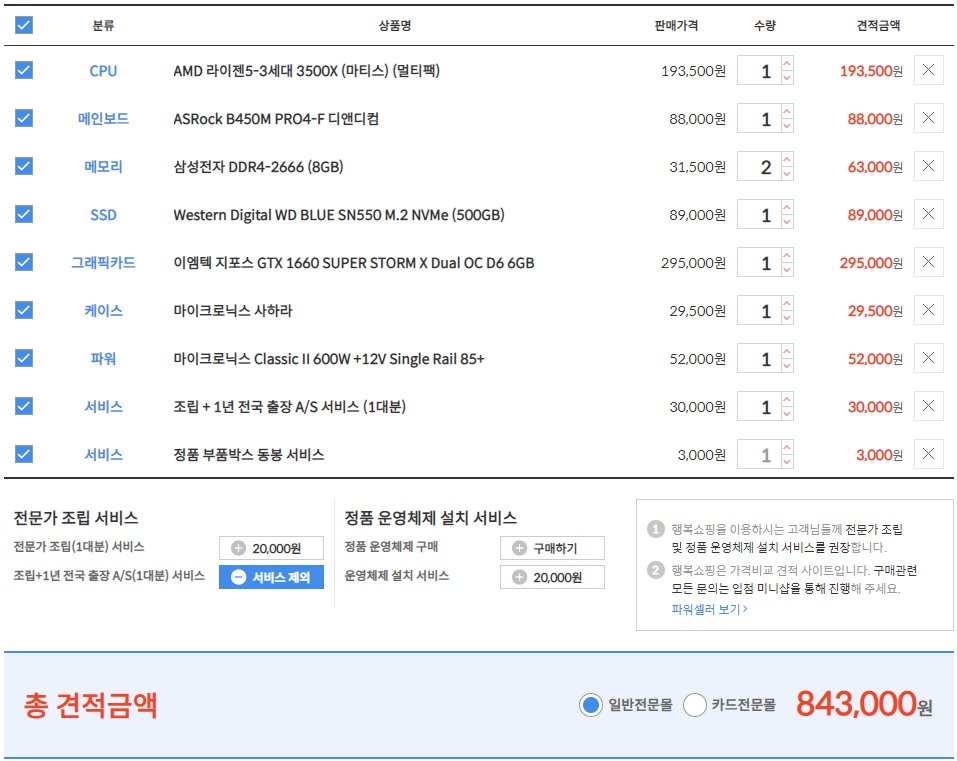
Task: Select the 카드전문몰 radio option
Action: click(694, 705)
